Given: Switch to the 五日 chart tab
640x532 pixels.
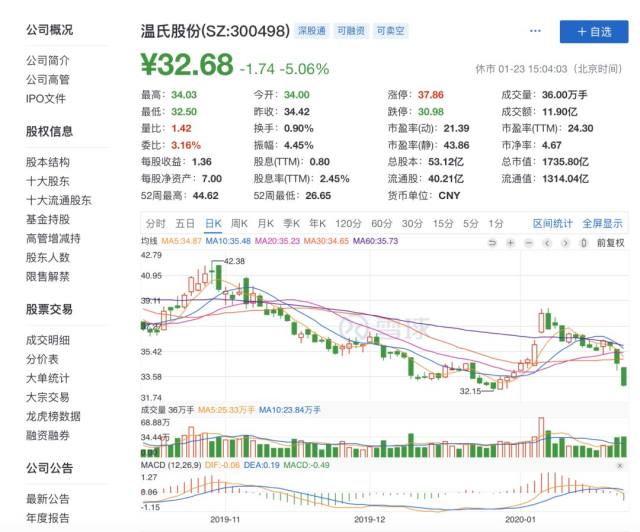Looking at the screenshot, I should coord(185,223).
